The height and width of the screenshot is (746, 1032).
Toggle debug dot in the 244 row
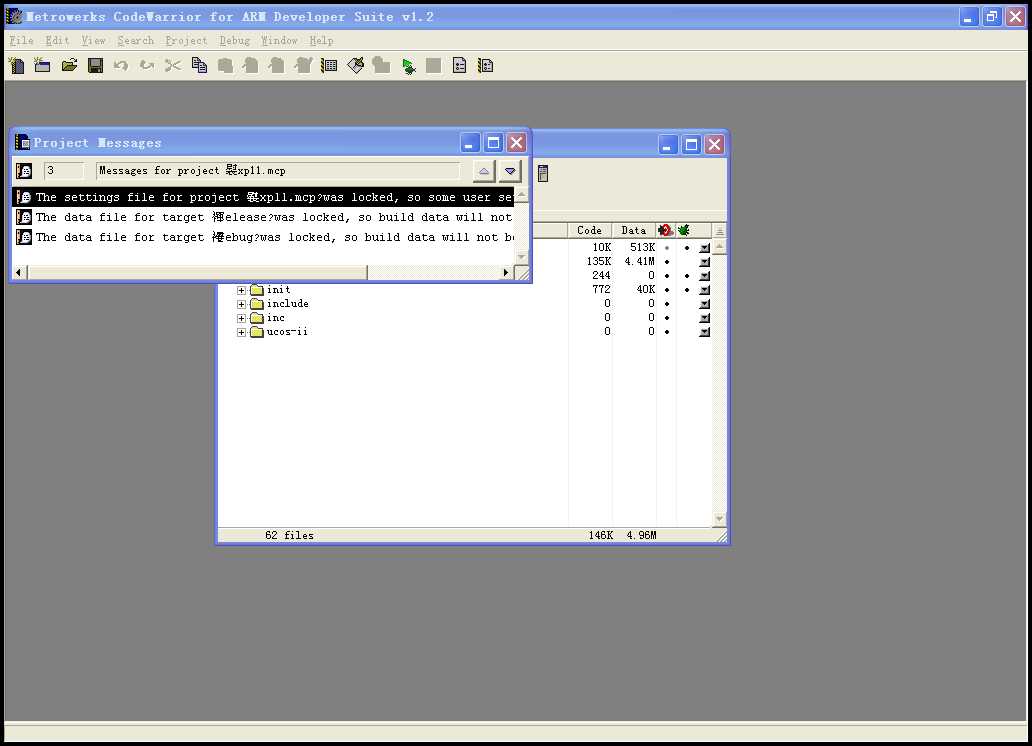point(686,276)
